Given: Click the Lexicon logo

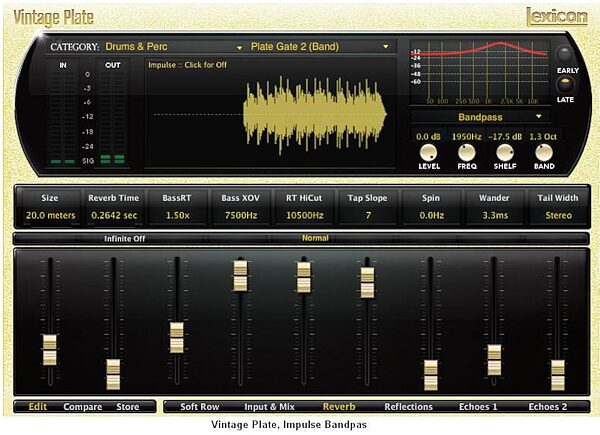Looking at the screenshot, I should tap(557, 17).
